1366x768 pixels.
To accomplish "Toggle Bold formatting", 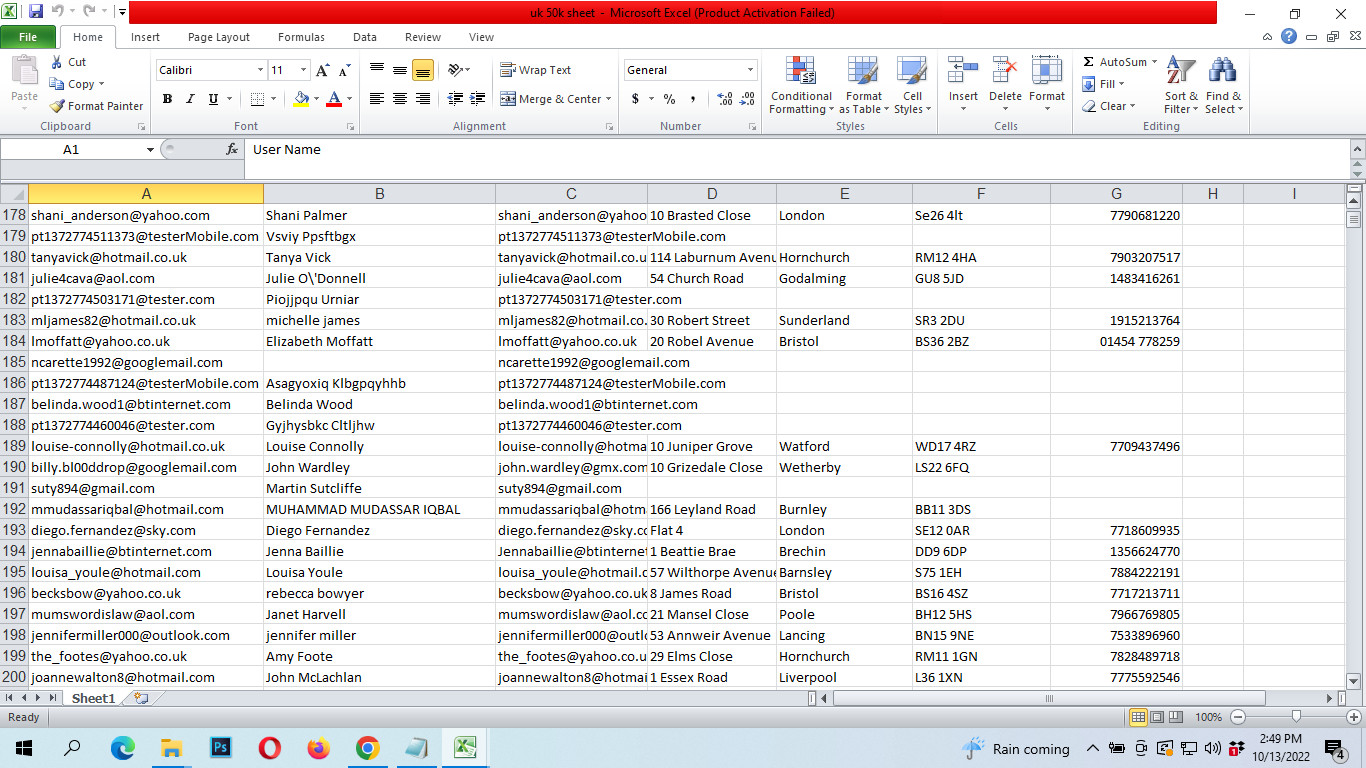I will (167, 99).
